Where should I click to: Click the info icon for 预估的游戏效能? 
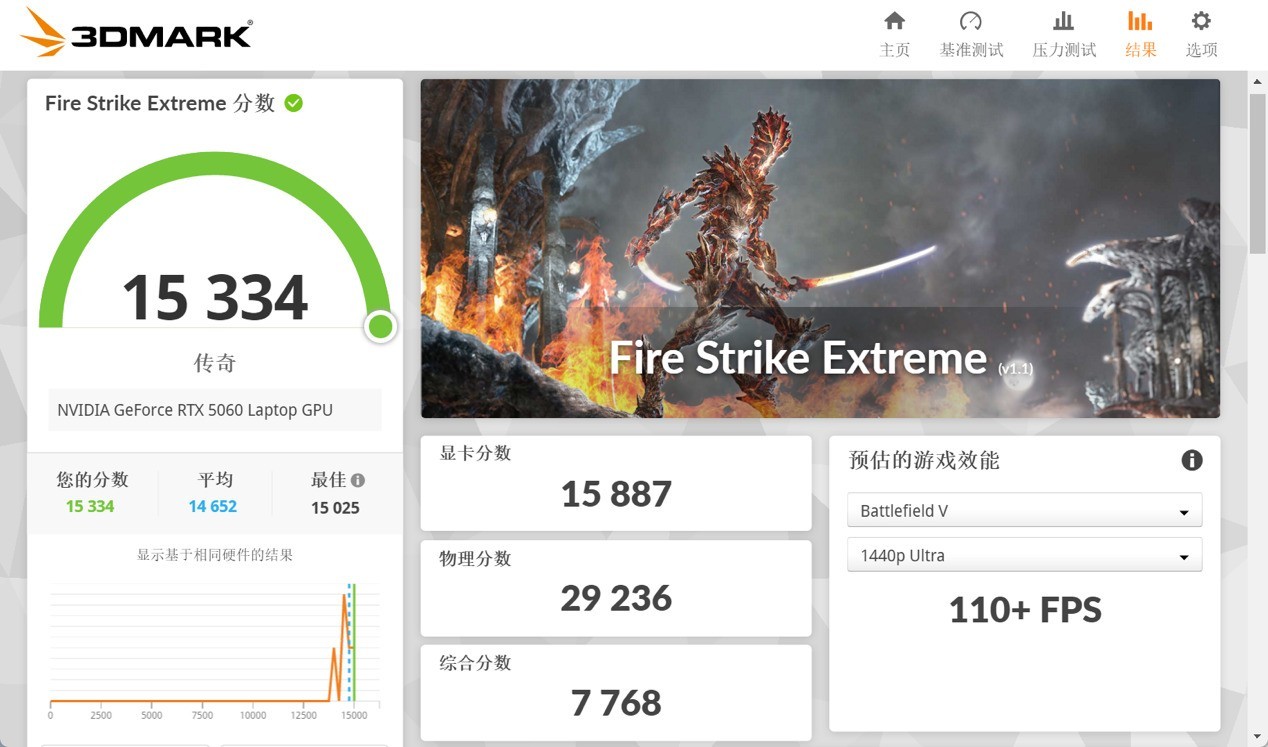(x=1191, y=460)
